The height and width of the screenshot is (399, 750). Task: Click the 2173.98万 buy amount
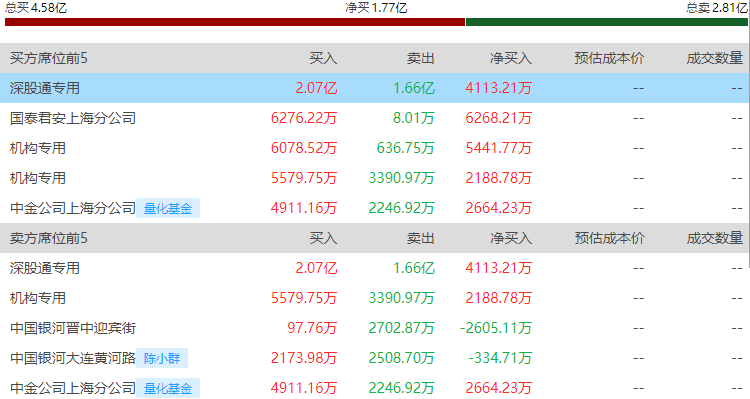(x=304, y=358)
